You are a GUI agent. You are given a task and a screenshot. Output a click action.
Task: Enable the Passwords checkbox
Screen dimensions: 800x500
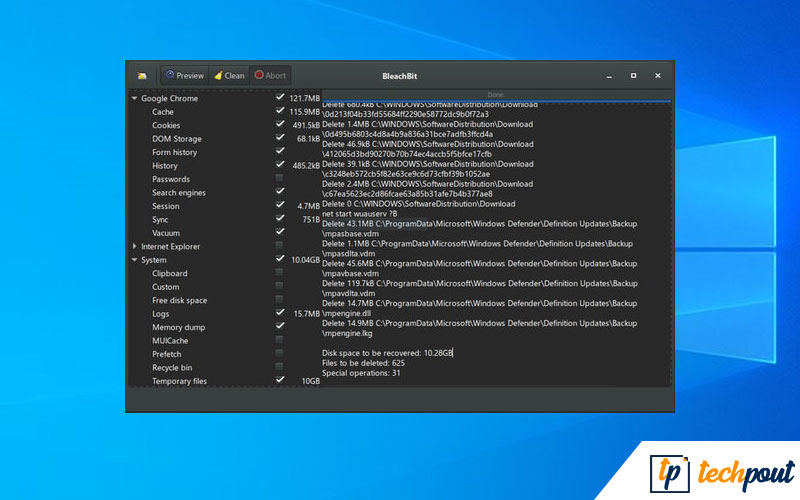point(279,179)
